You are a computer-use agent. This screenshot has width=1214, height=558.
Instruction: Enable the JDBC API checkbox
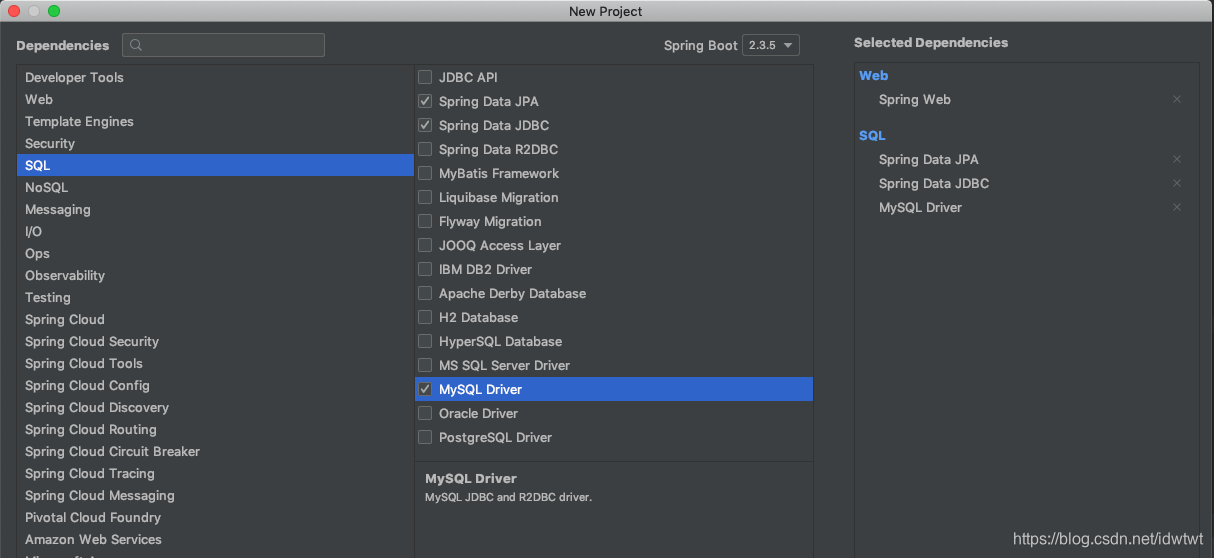coord(425,77)
